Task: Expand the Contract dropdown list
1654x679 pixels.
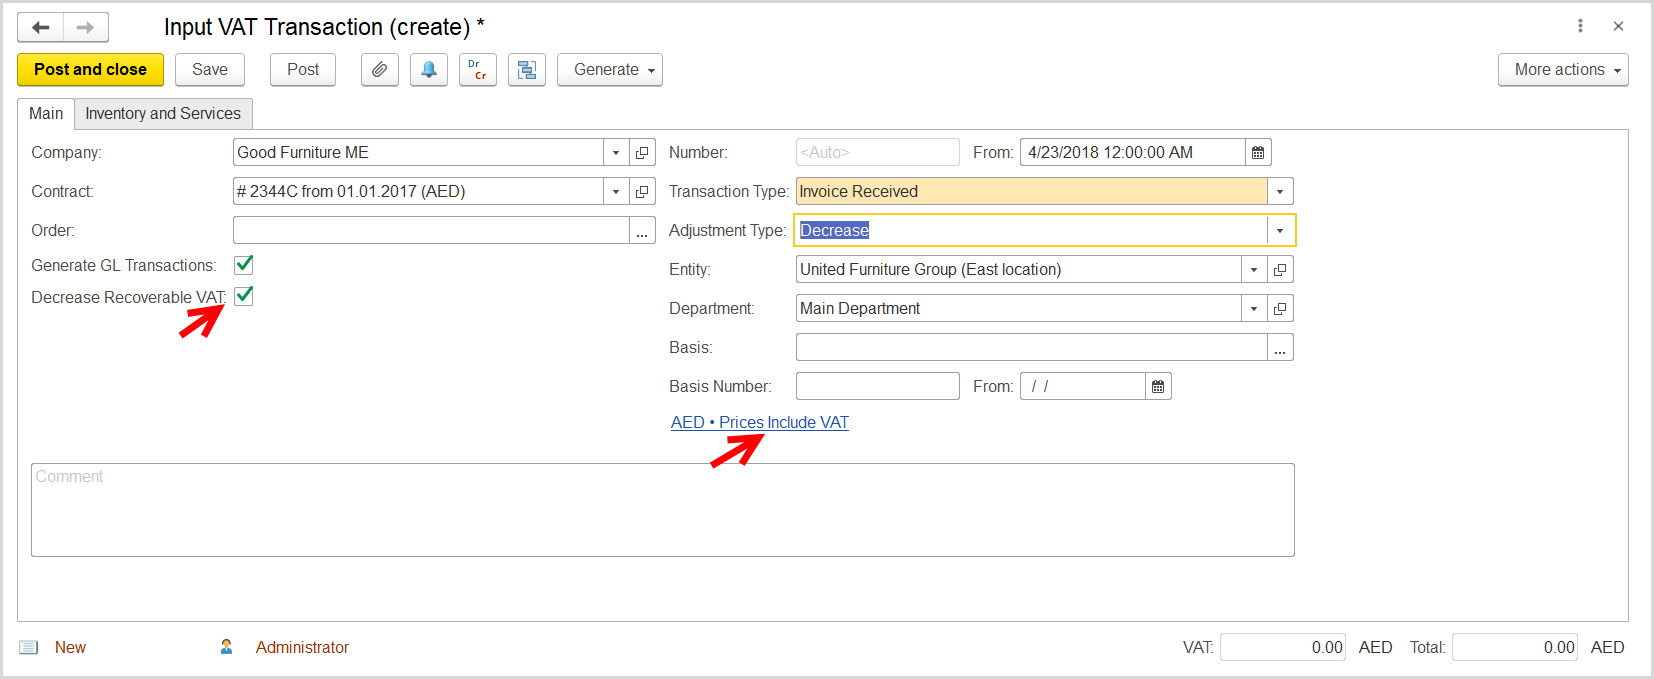Action: [x=616, y=192]
